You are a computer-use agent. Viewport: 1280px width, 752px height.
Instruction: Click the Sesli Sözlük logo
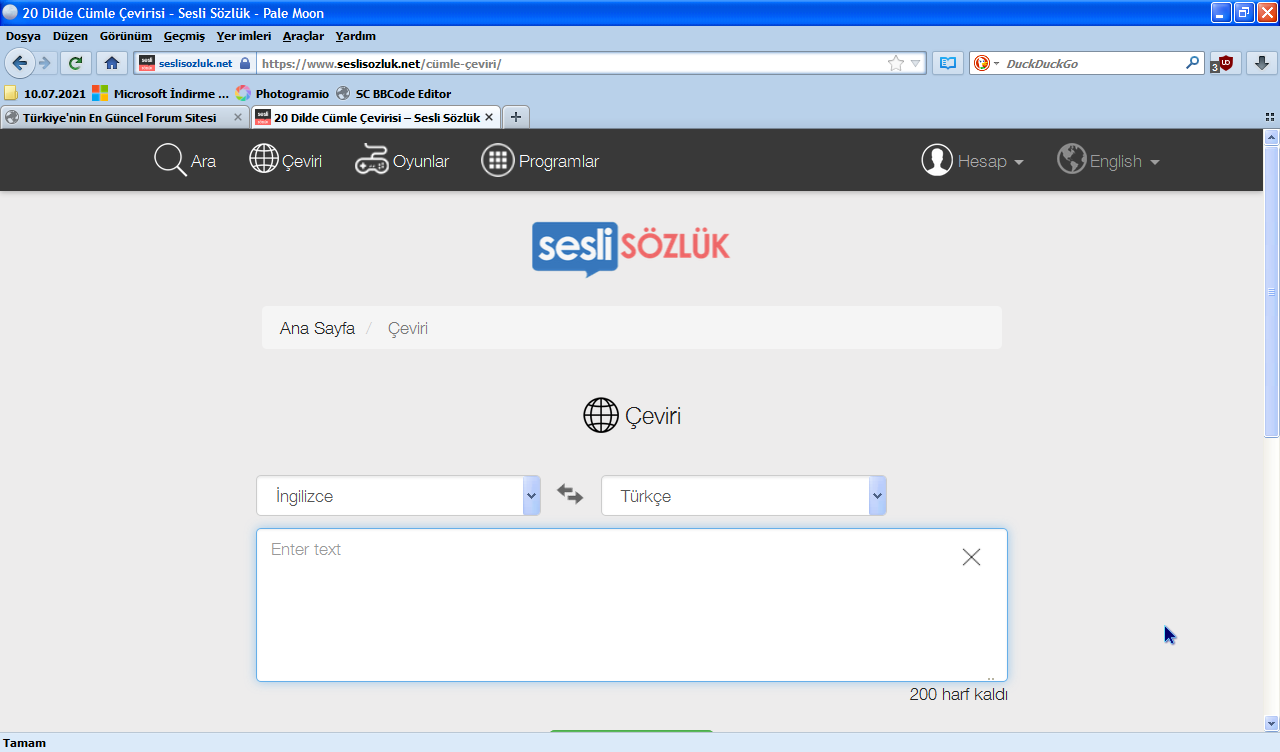631,248
